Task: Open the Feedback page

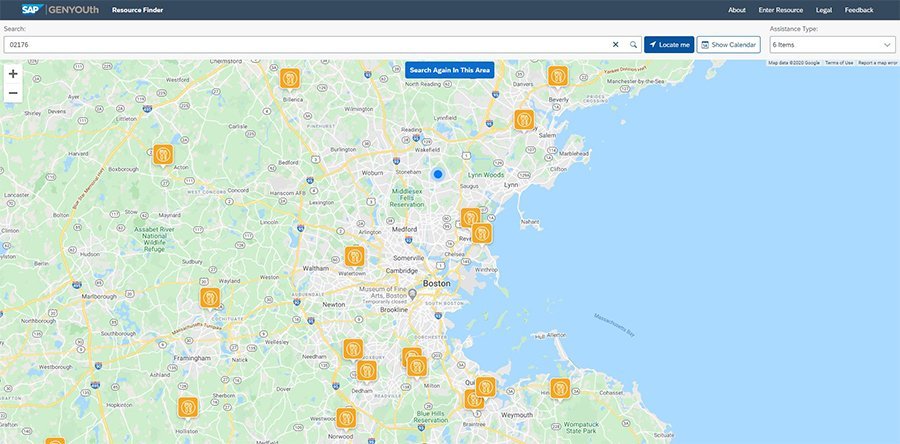Action: click(x=859, y=10)
